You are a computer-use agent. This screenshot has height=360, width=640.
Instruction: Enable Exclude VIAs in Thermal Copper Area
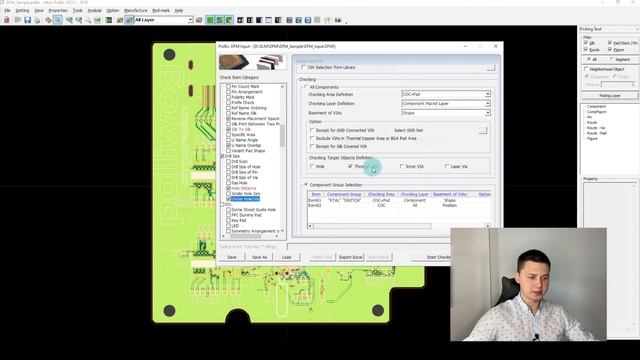[x=312, y=138]
